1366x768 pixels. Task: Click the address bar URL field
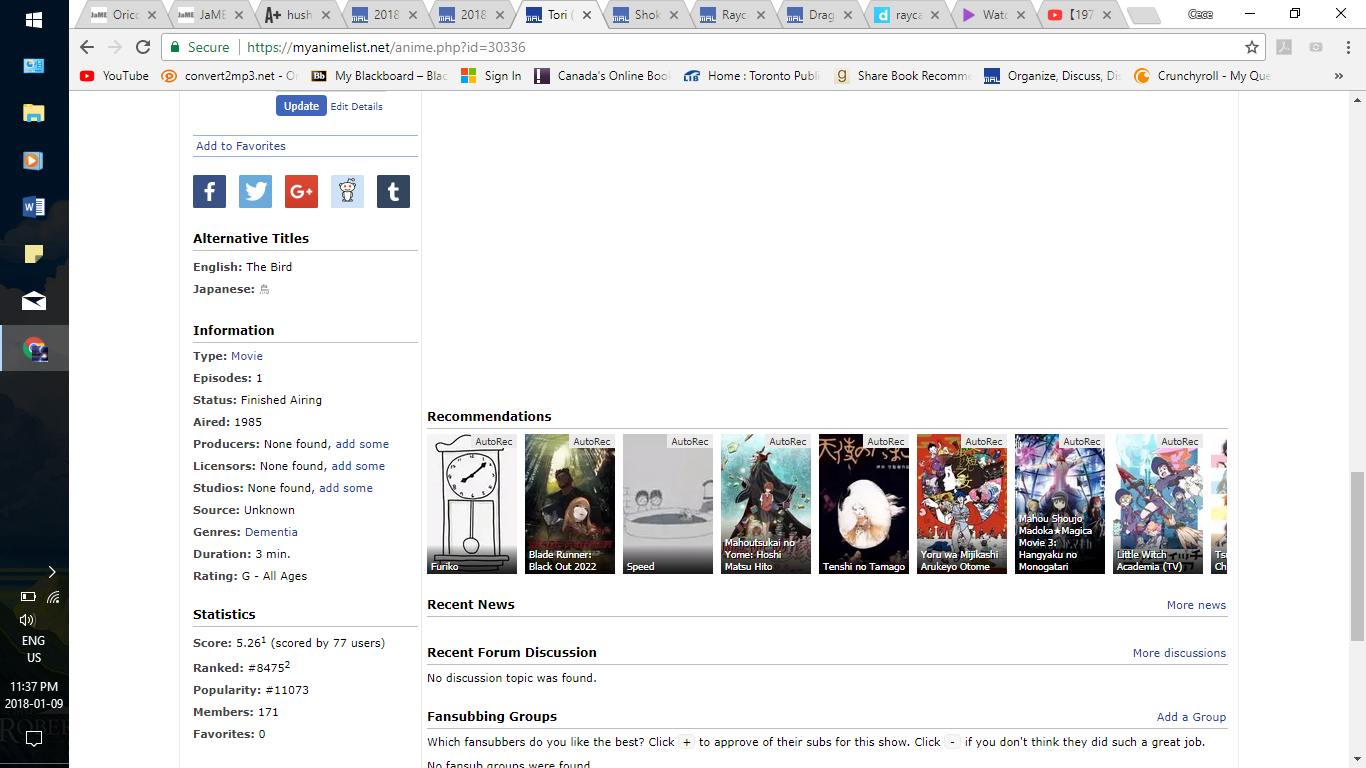click(700, 47)
